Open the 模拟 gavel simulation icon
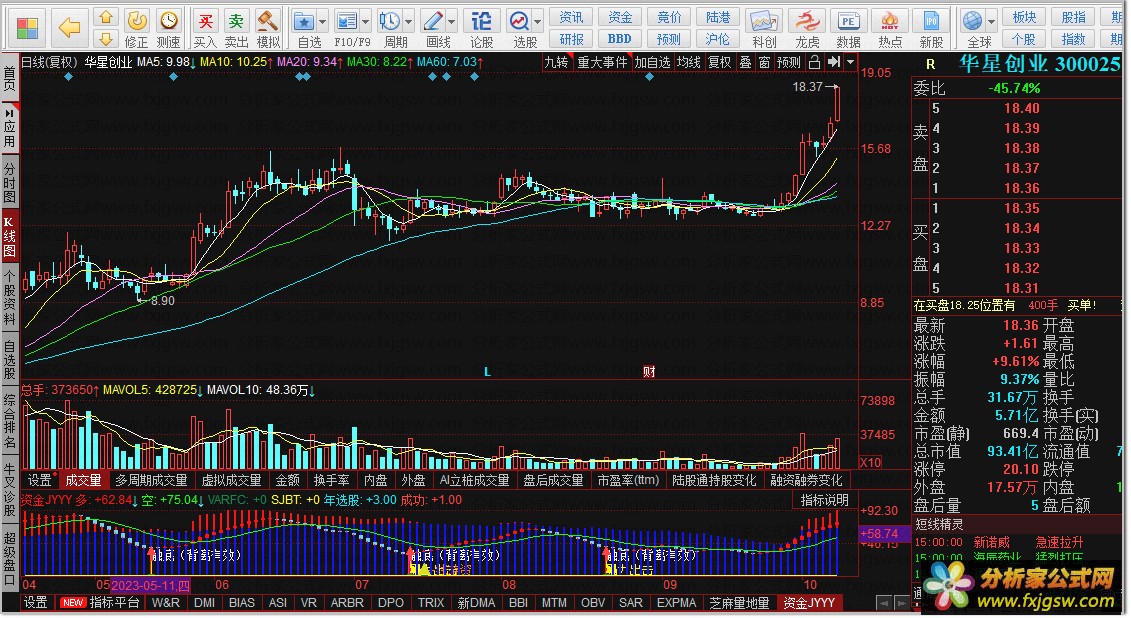This screenshot has height=618, width=1131. [268, 21]
